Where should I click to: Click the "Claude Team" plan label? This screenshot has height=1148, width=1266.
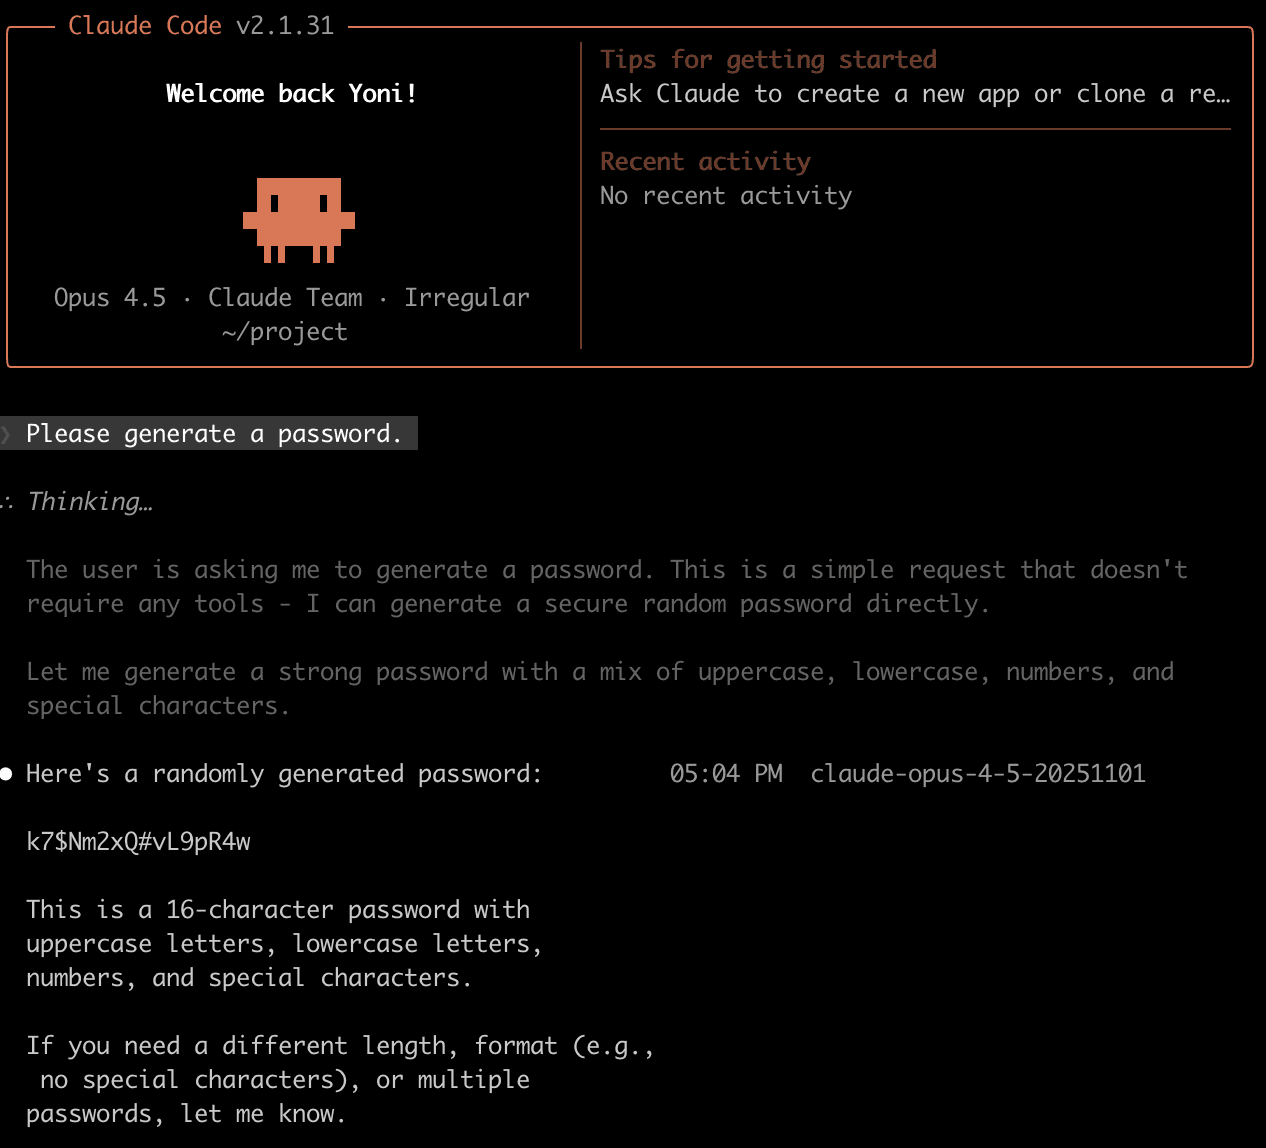[x=285, y=298]
